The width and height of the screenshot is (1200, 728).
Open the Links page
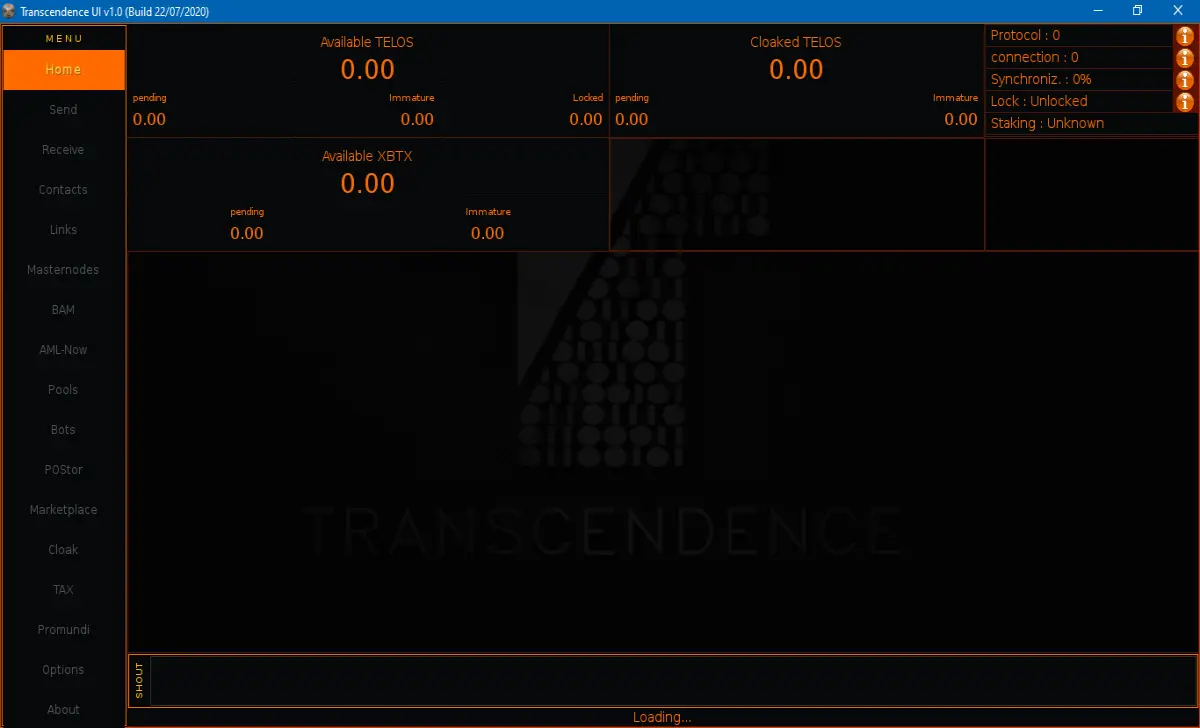(63, 230)
